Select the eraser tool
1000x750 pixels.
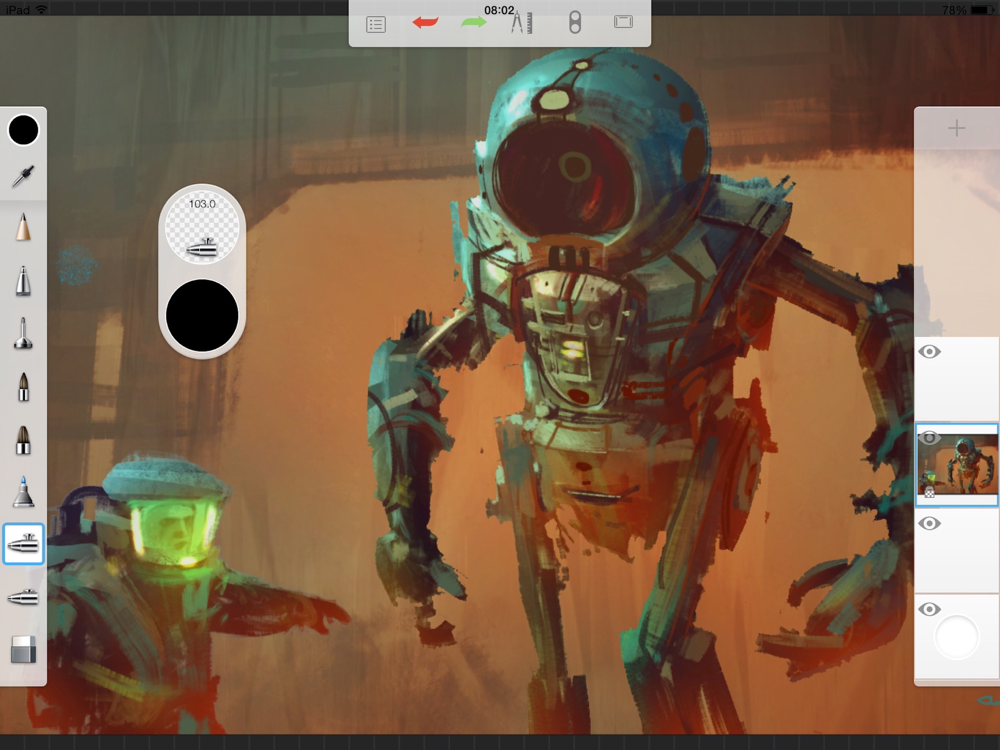click(24, 649)
